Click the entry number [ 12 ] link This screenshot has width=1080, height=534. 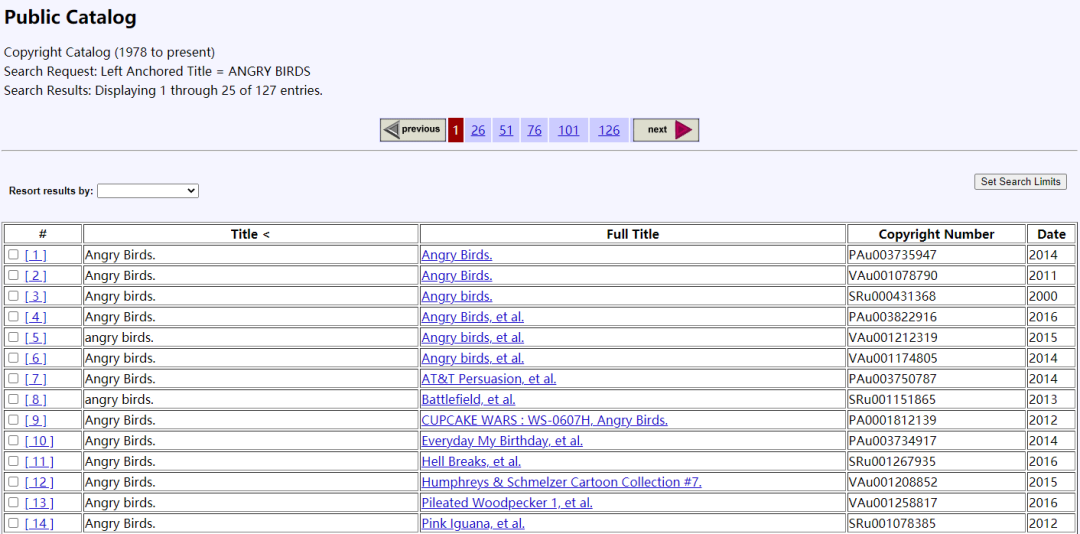point(39,482)
